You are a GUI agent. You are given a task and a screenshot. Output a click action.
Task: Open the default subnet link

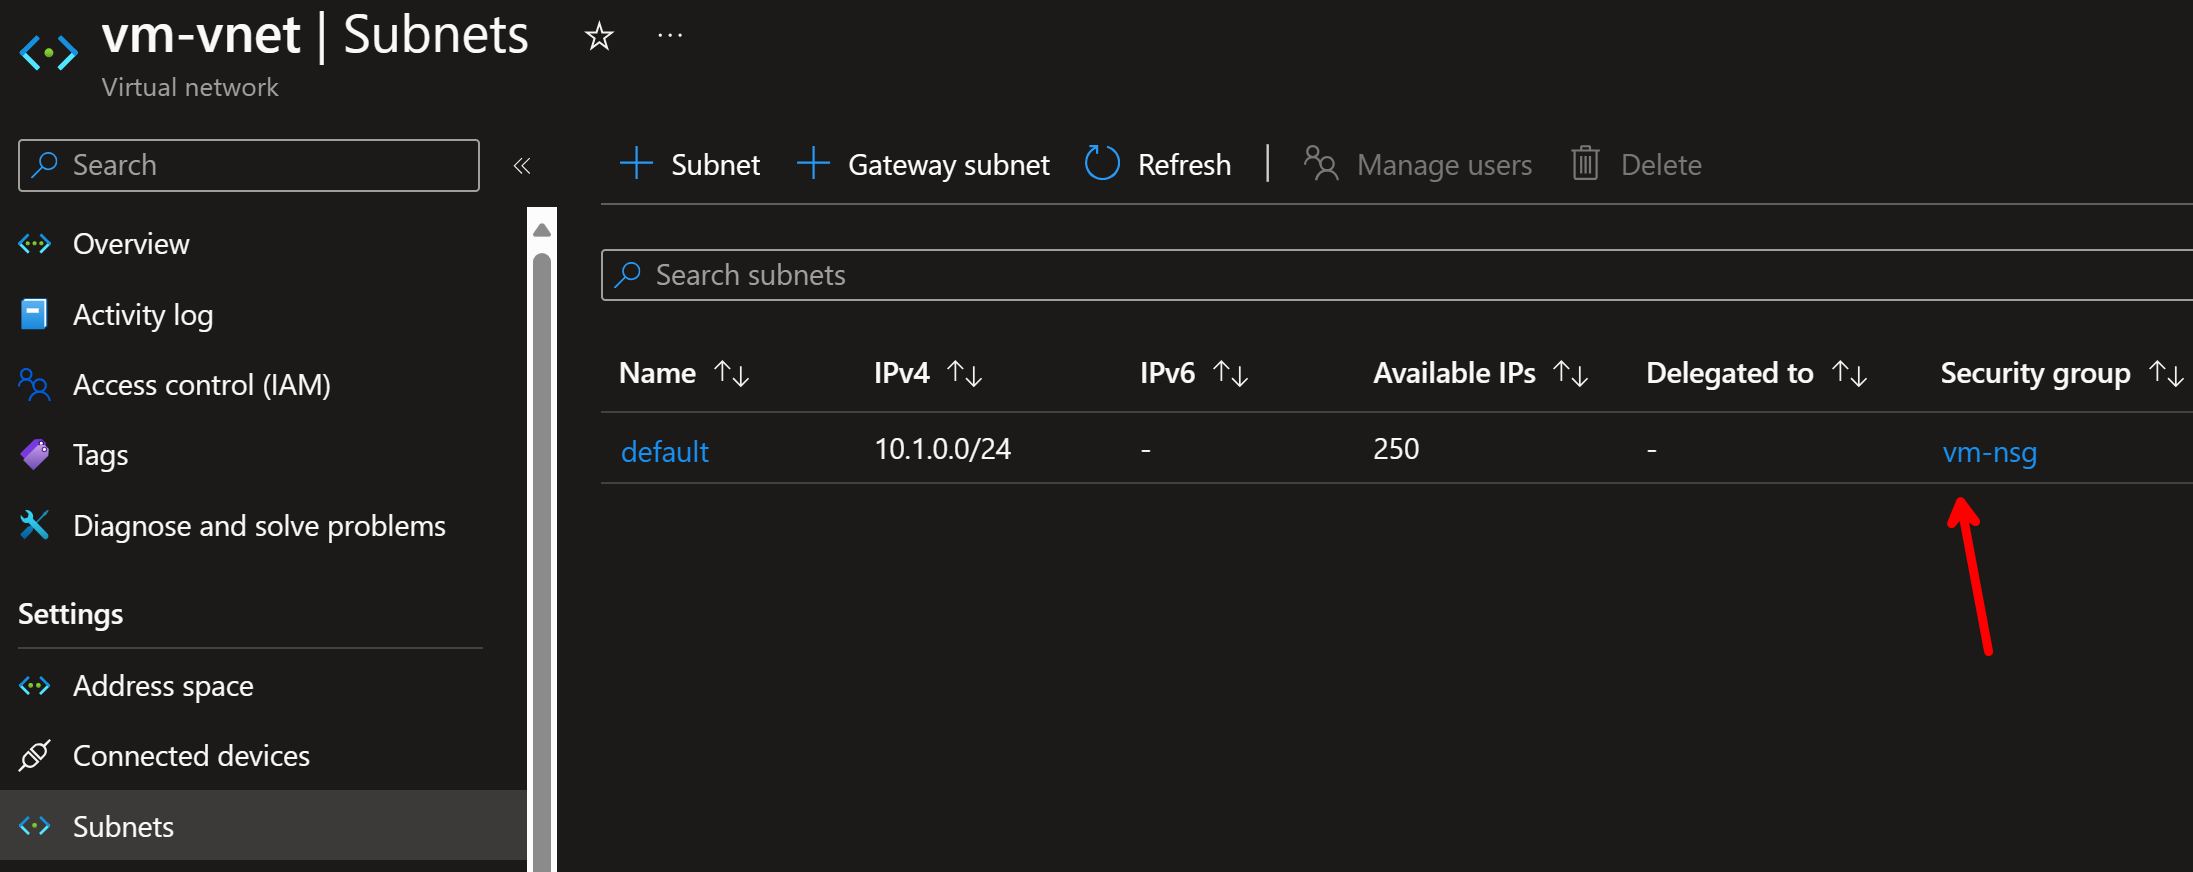665,452
